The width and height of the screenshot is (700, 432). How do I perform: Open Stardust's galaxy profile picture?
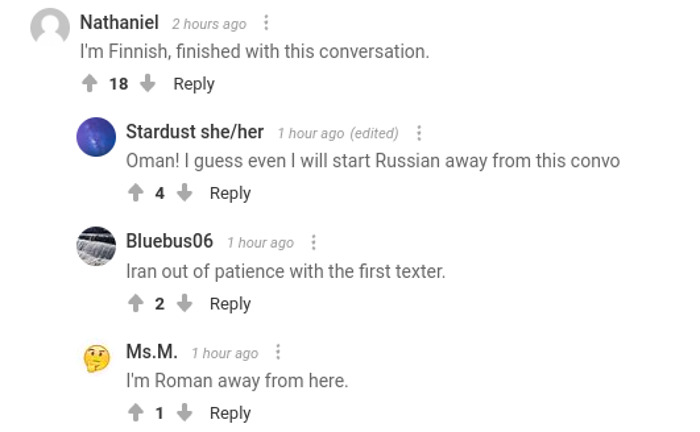point(96,137)
